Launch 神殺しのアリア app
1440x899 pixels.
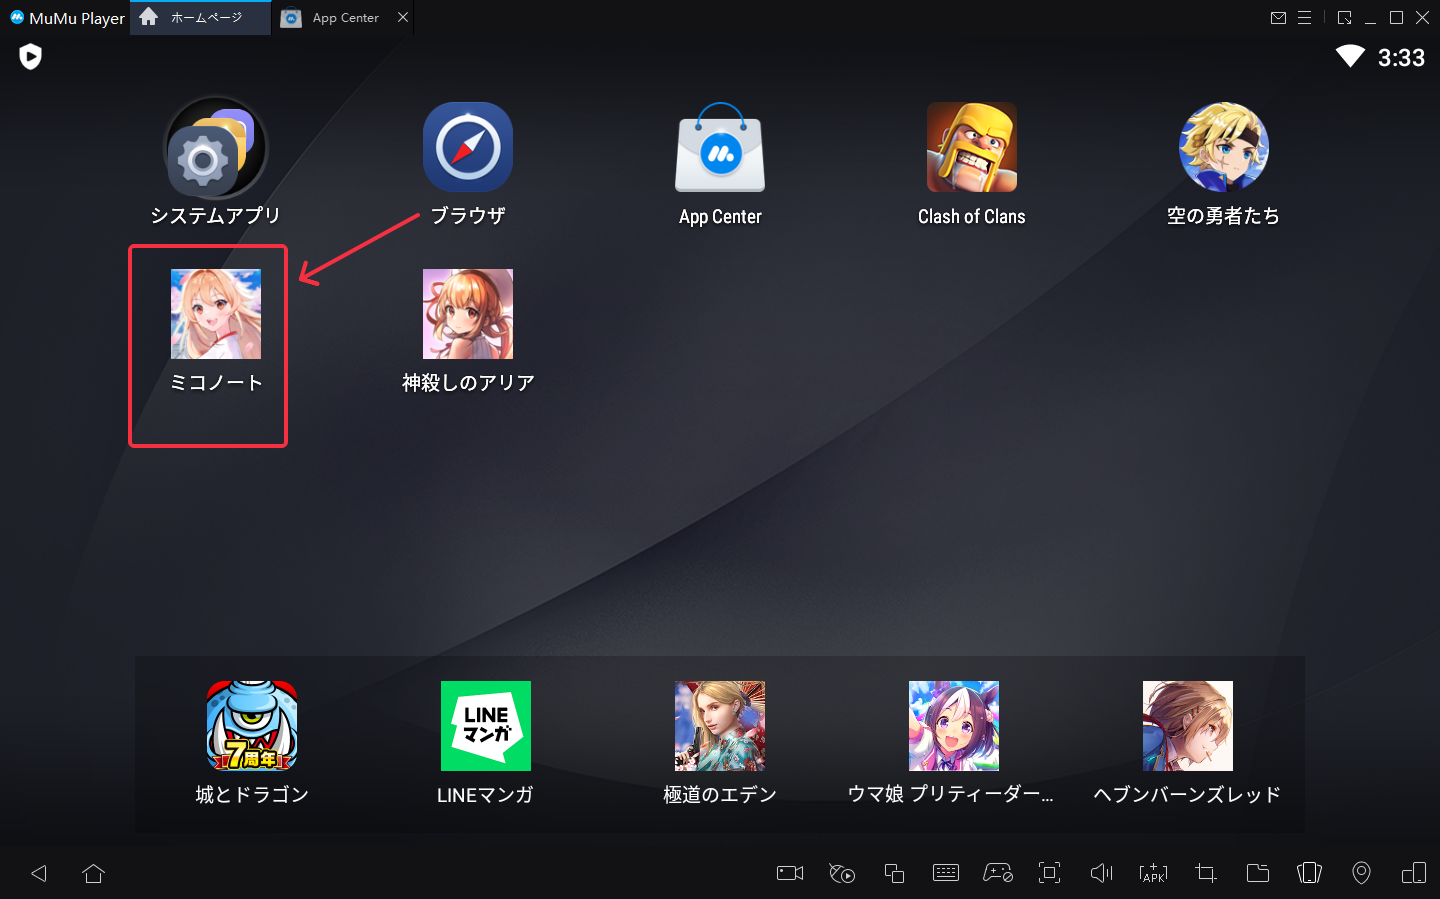click(468, 314)
